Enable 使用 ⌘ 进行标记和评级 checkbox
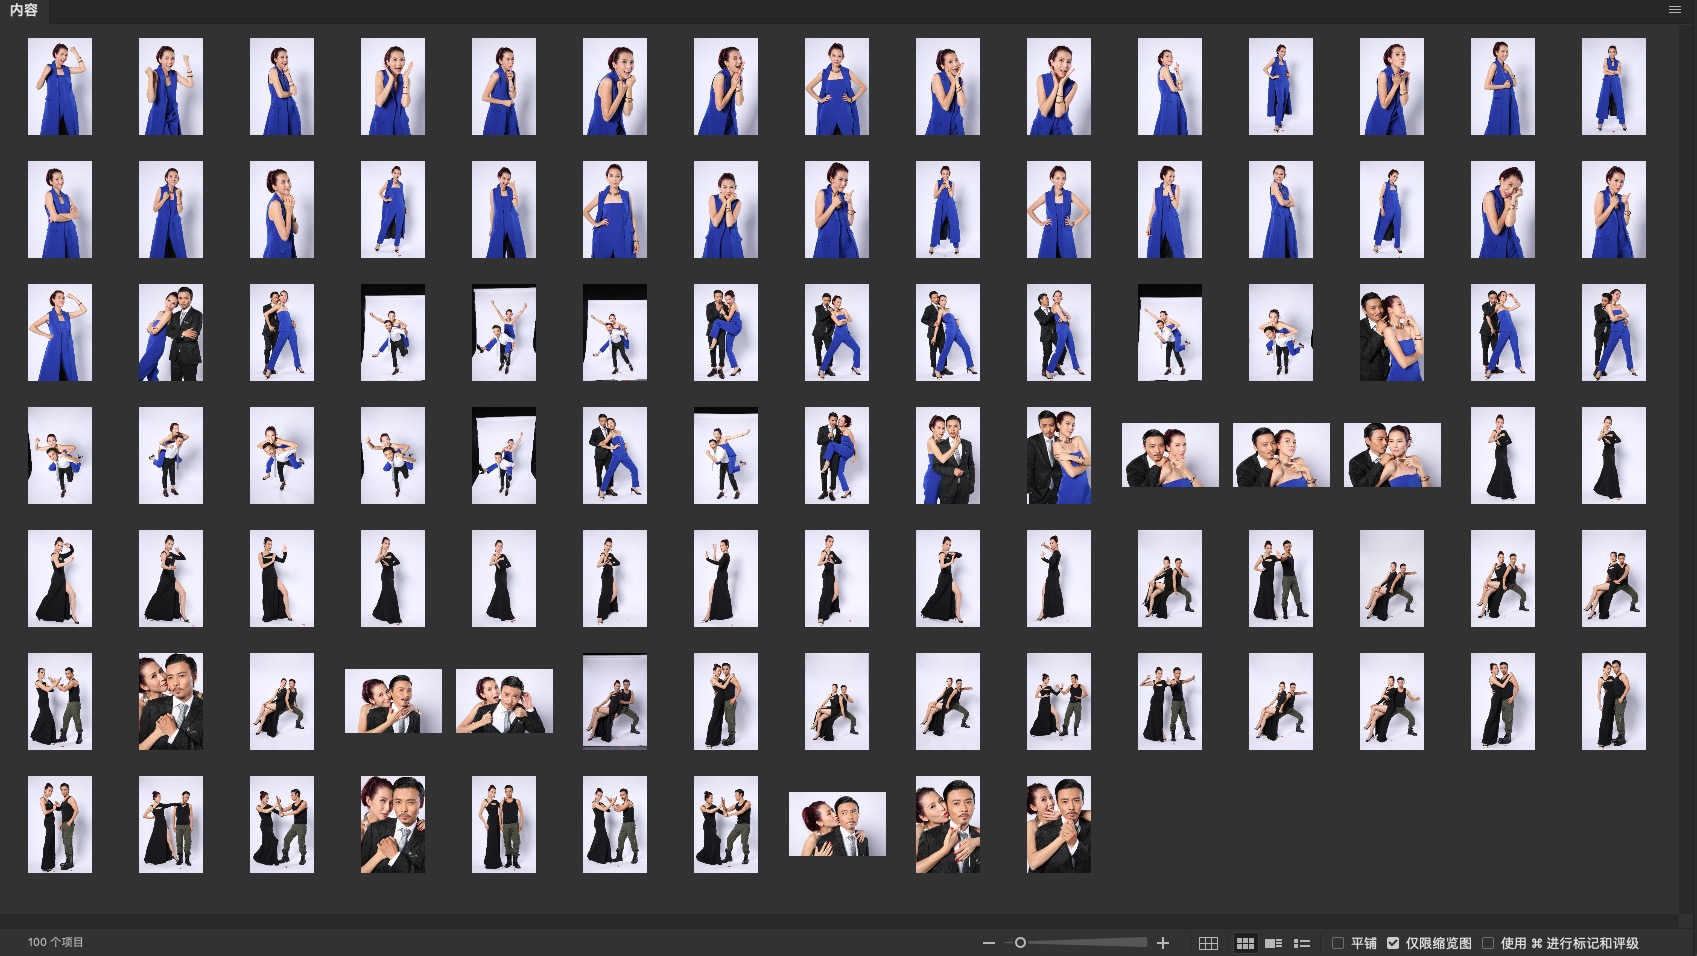The height and width of the screenshot is (956, 1697). pos(1488,943)
